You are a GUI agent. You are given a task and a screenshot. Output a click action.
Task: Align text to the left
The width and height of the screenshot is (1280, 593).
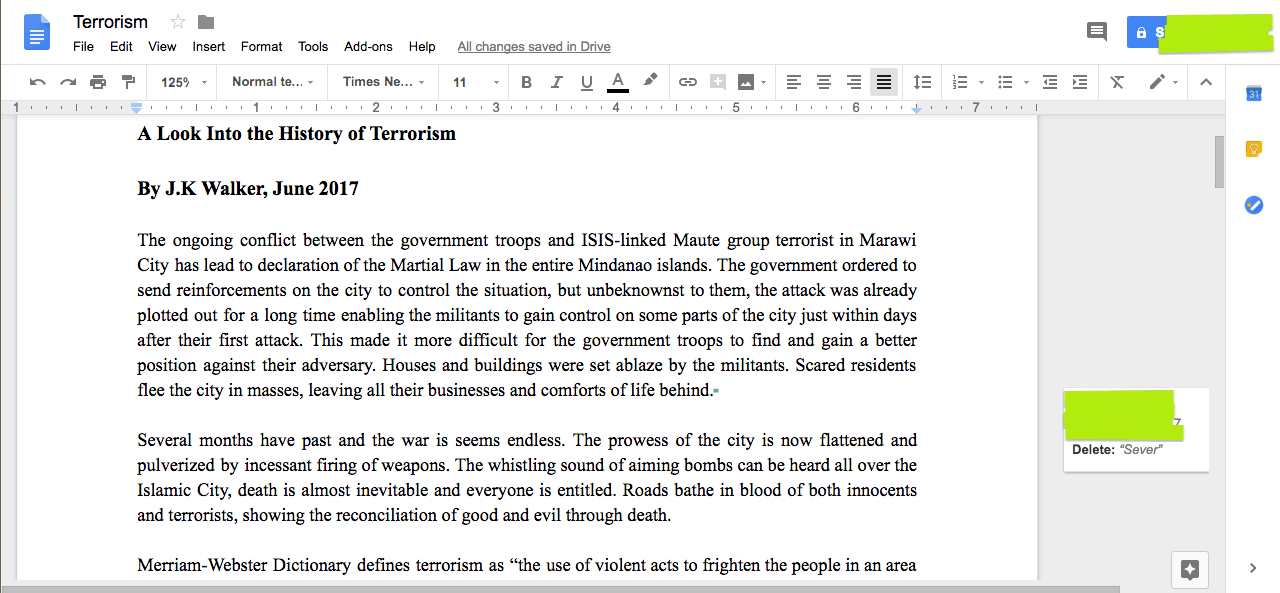pos(793,82)
